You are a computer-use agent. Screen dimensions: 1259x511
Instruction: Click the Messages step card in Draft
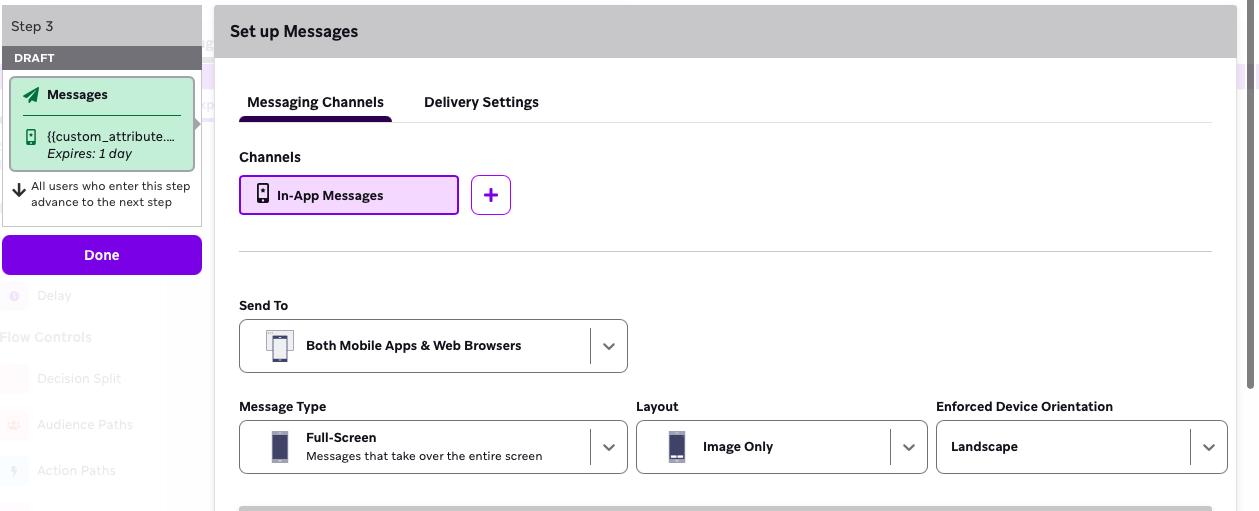(102, 124)
